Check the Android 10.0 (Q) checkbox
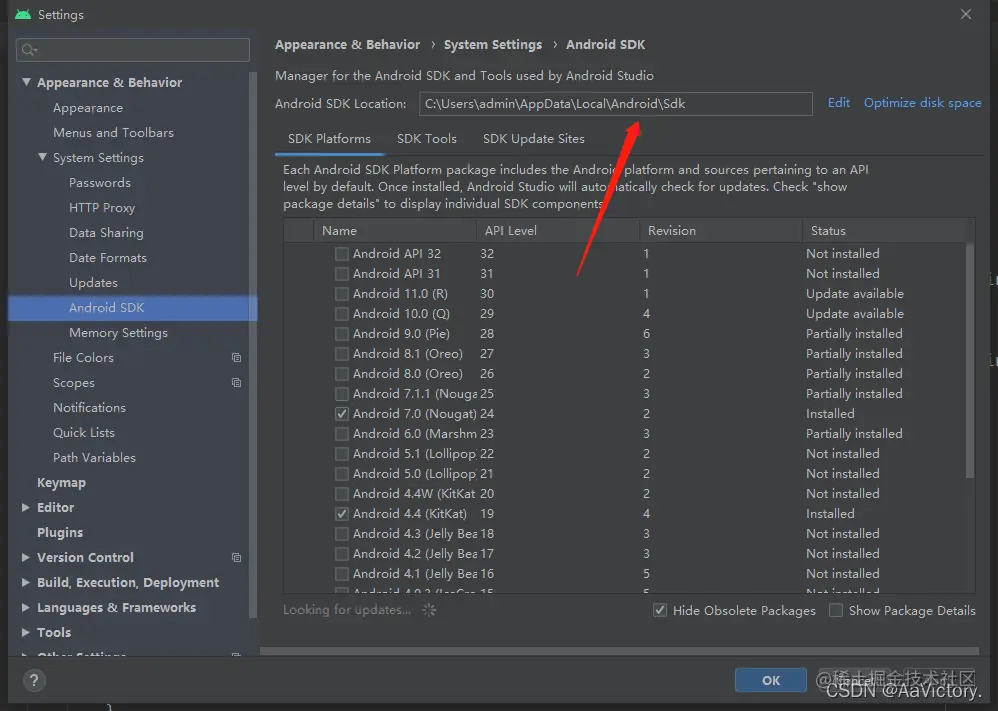 (x=342, y=314)
